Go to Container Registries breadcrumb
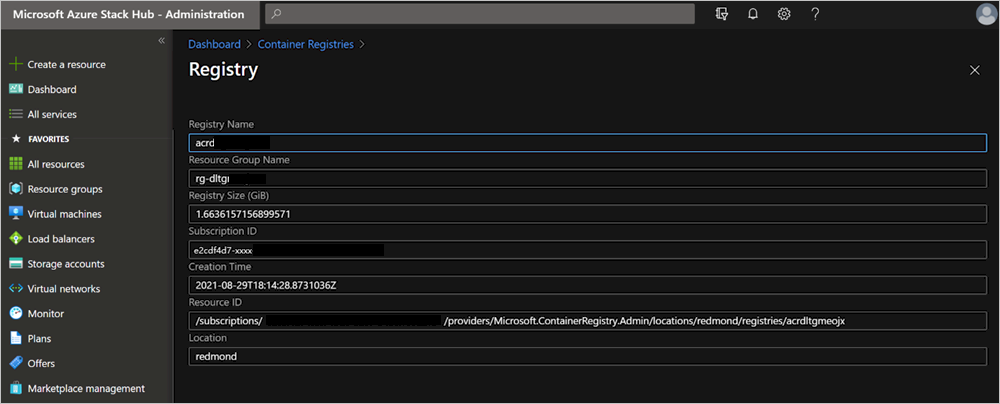 [x=305, y=44]
